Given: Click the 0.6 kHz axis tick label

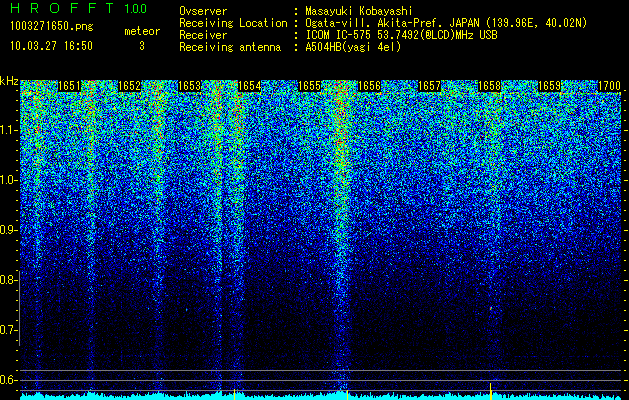Looking at the screenshot, I should pyautogui.click(x=9, y=380).
